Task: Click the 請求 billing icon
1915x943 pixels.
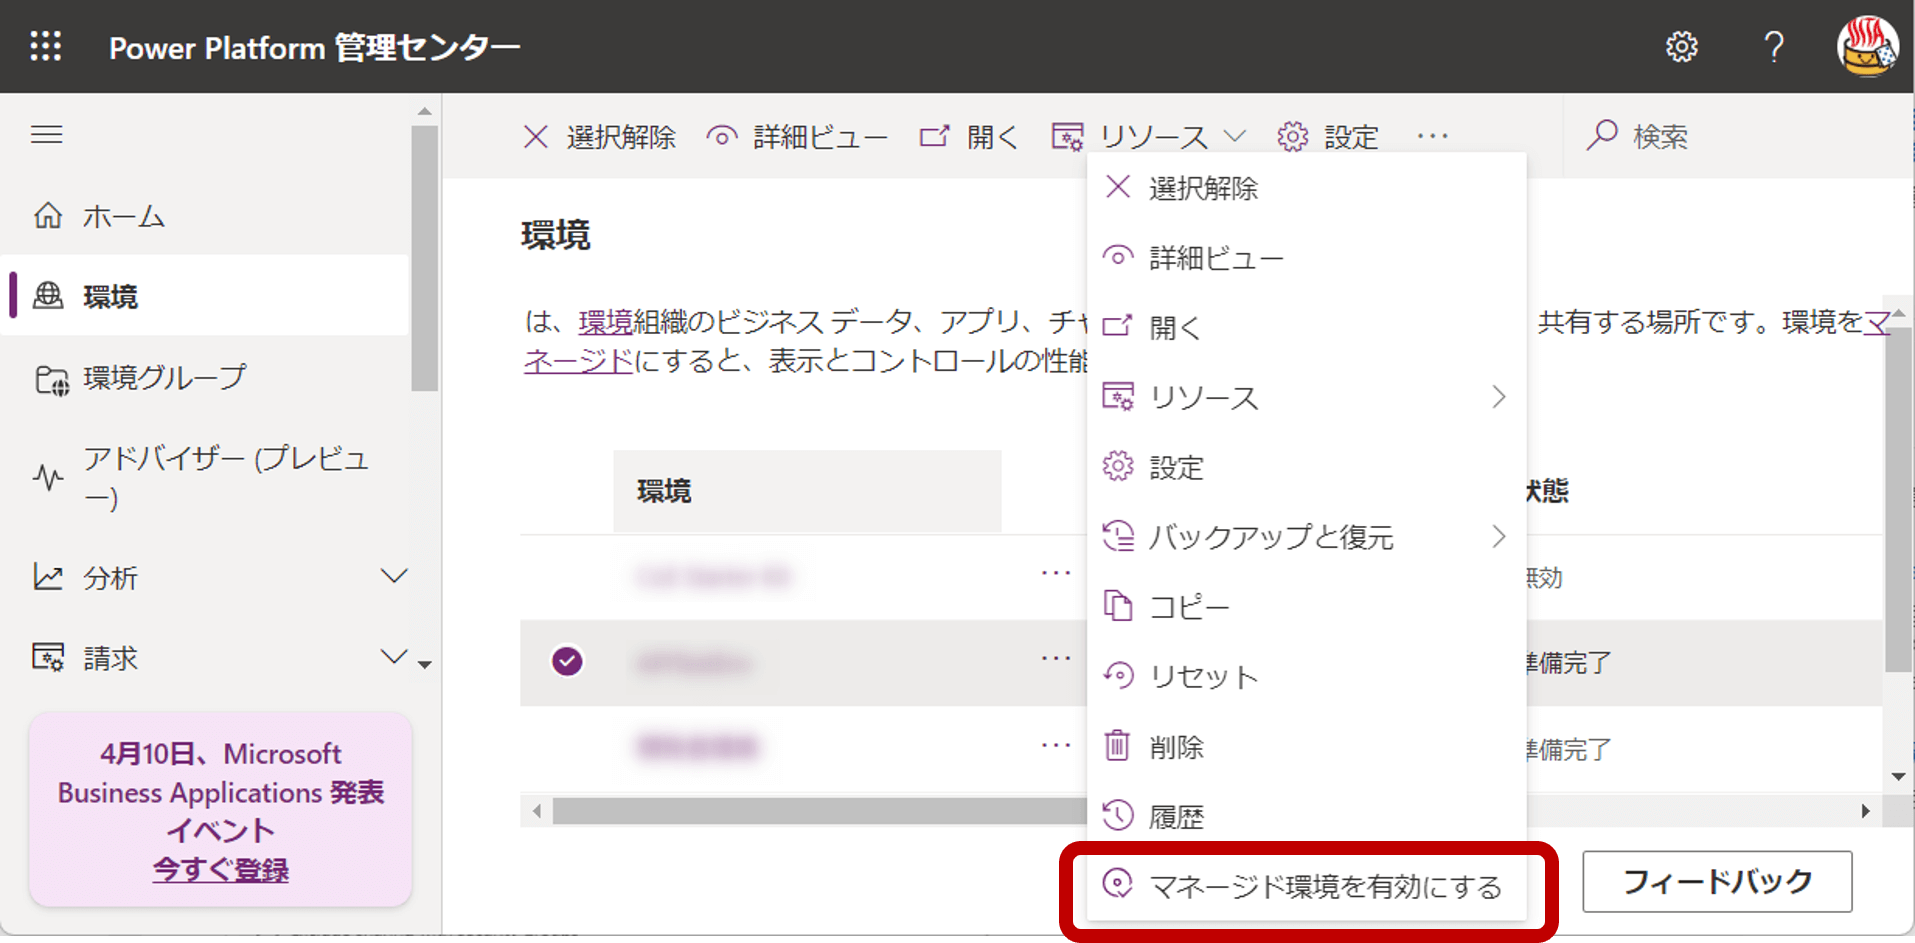Action: pos(48,657)
